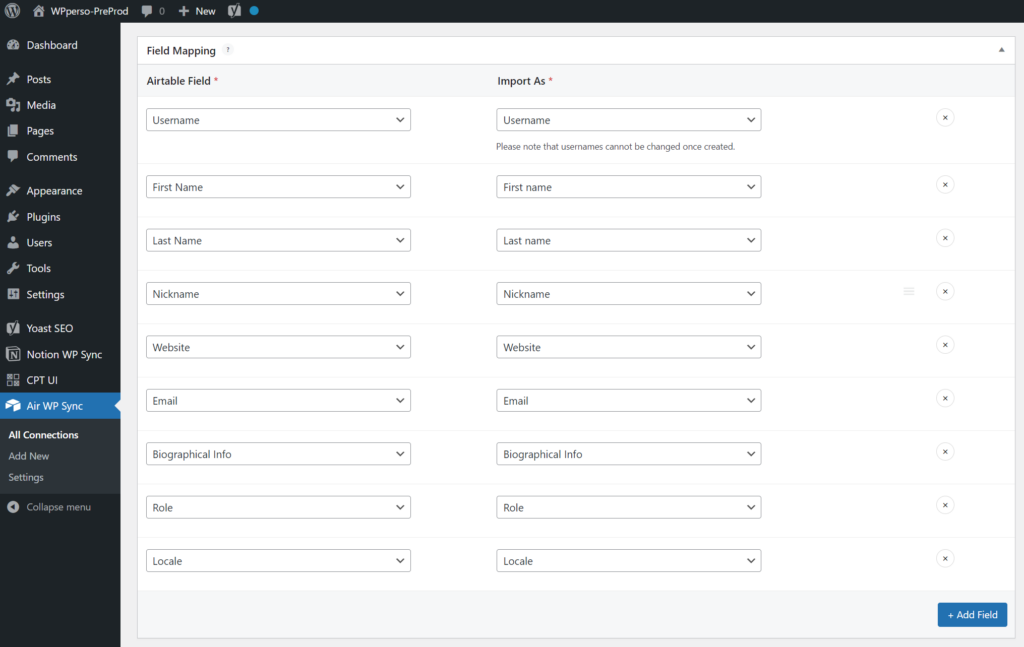The height and width of the screenshot is (647, 1024).
Task: Collapse the Field Mapping panel
Action: click(1001, 50)
